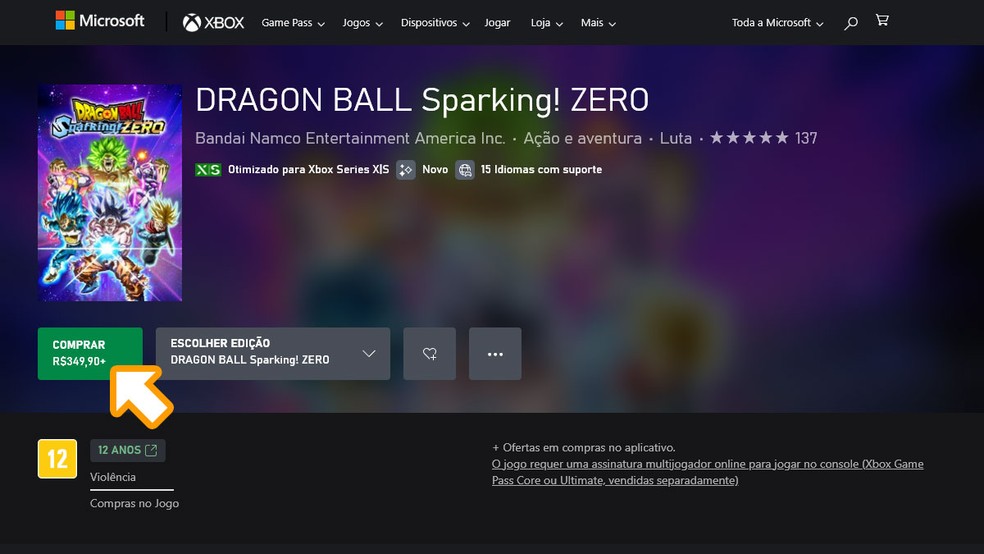
Task: Open the search magnifier icon
Action: point(851,23)
